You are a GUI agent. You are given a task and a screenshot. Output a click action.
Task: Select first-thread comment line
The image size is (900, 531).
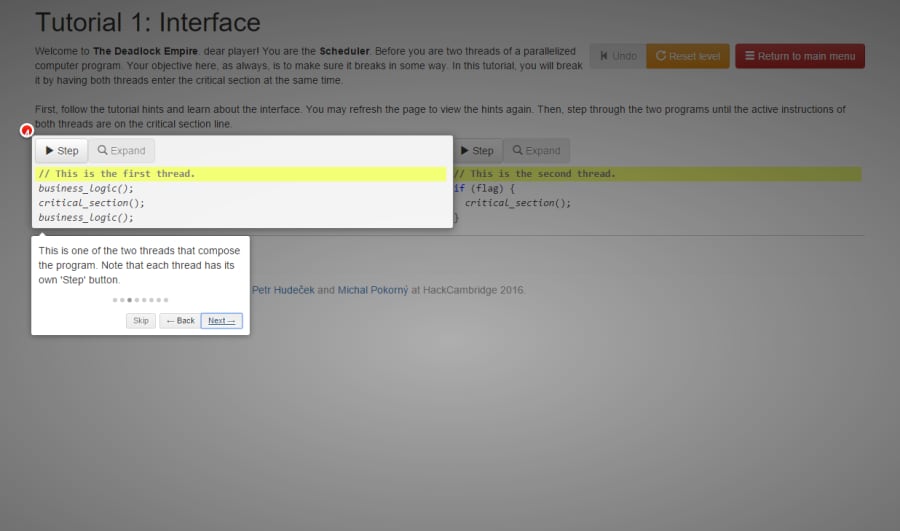coord(241,173)
